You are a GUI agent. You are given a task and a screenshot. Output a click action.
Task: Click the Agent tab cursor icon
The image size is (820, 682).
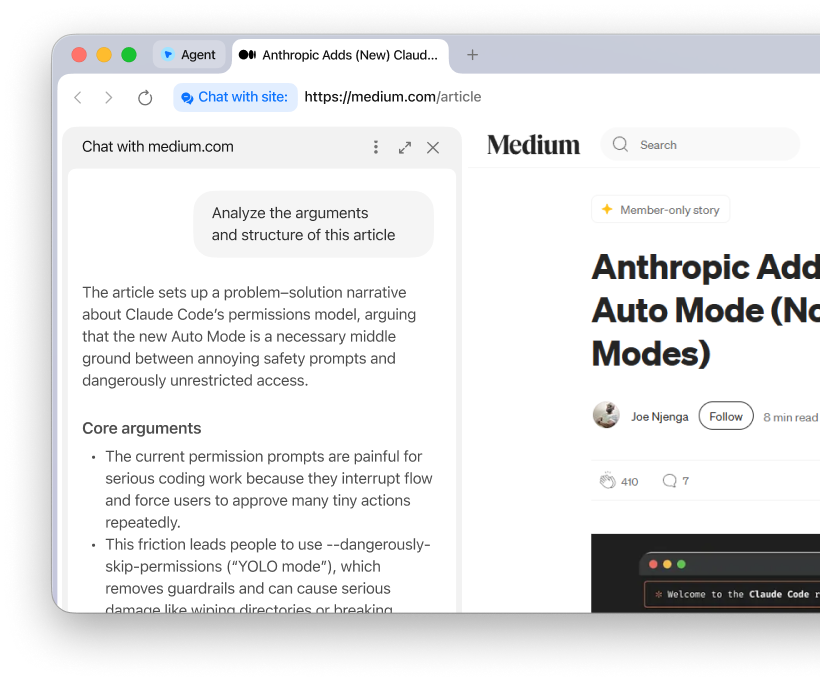click(x=168, y=54)
